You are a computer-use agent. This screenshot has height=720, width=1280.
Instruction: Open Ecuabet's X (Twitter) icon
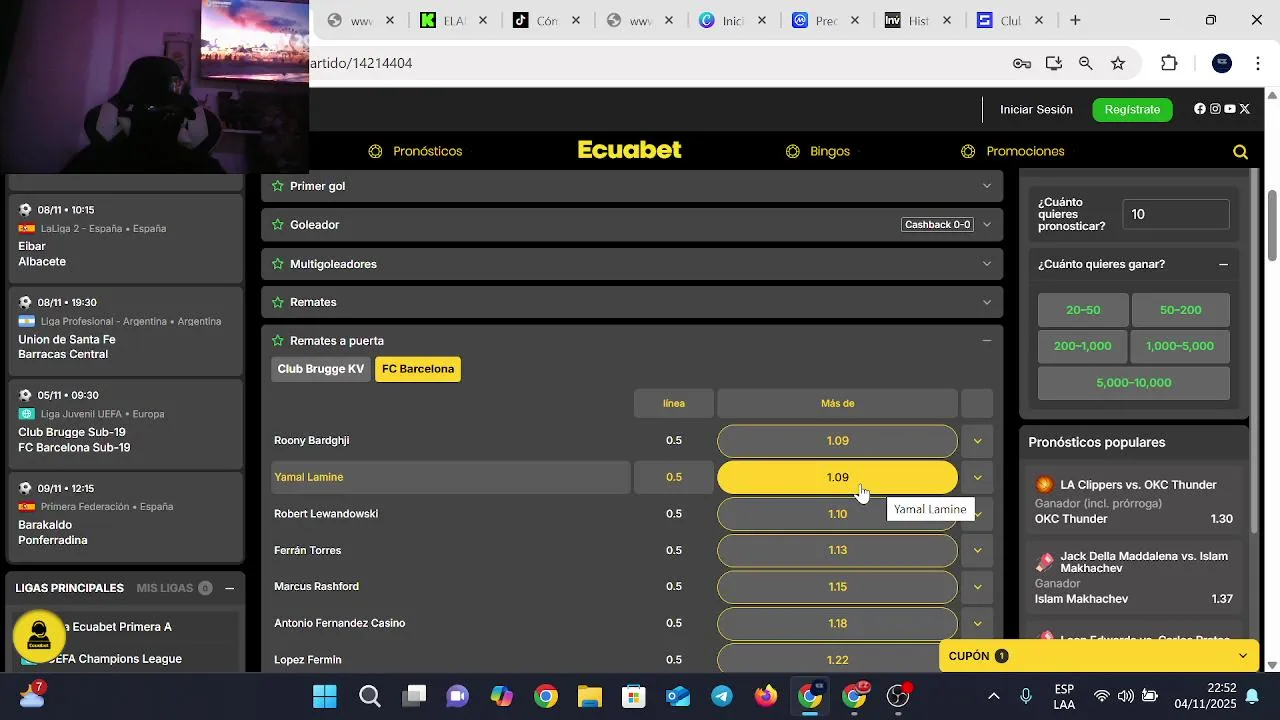click(x=1245, y=109)
